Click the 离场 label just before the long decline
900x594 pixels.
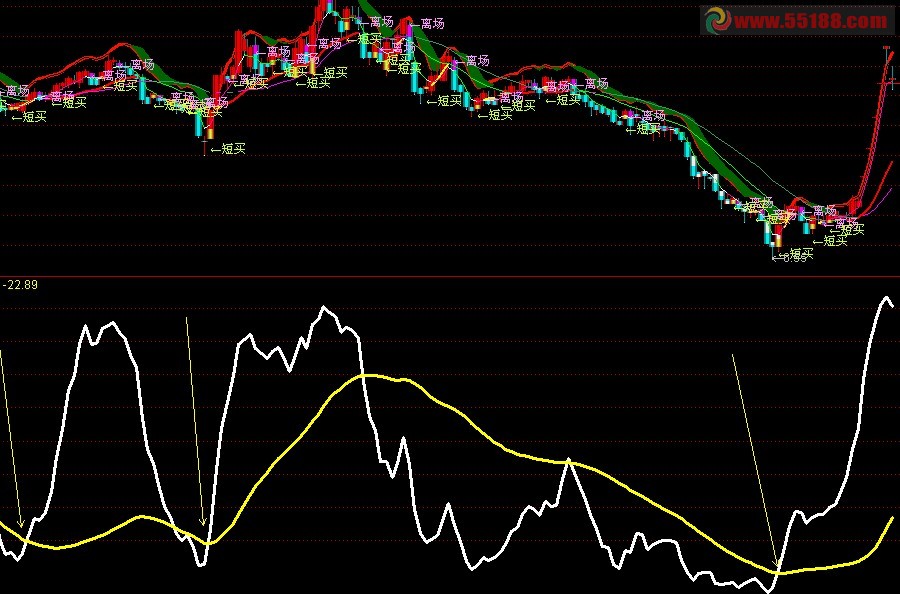coord(590,84)
